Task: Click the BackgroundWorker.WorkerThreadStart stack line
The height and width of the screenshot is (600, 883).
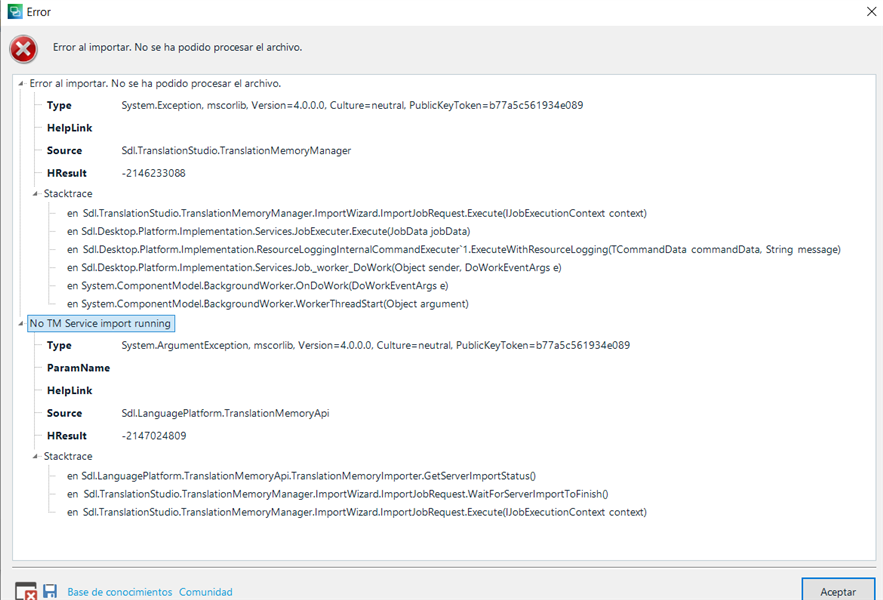Action: point(267,304)
